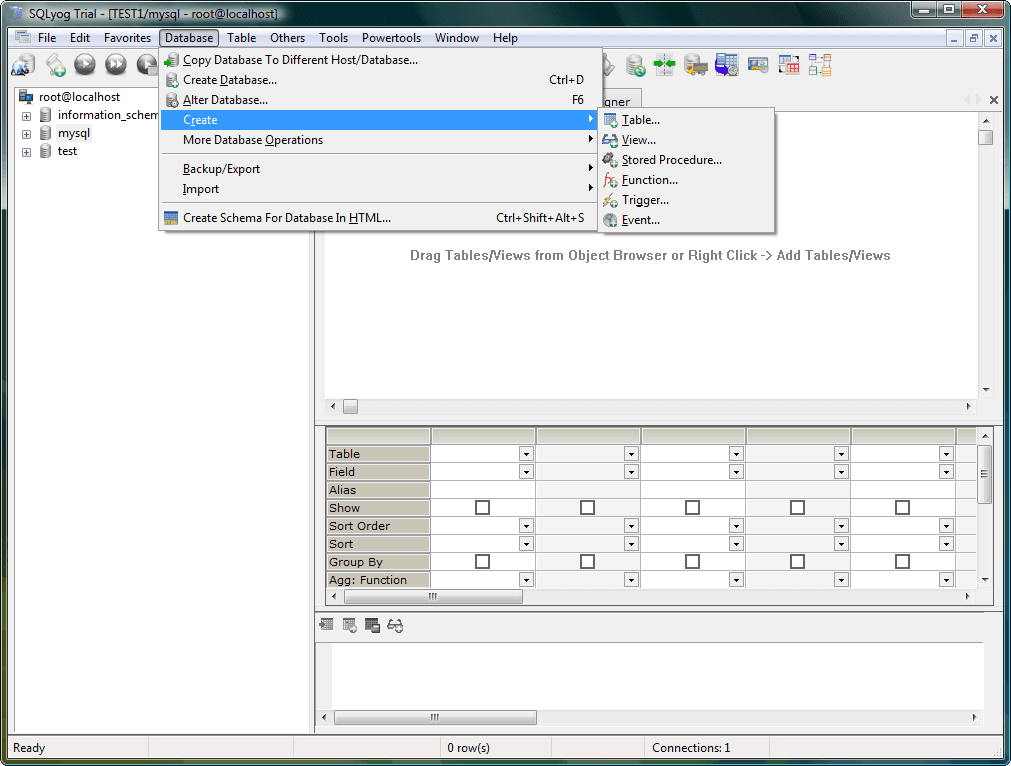The width and height of the screenshot is (1011, 766).
Task: Click the Alias cell in the first column
Action: pyautogui.click(x=483, y=490)
